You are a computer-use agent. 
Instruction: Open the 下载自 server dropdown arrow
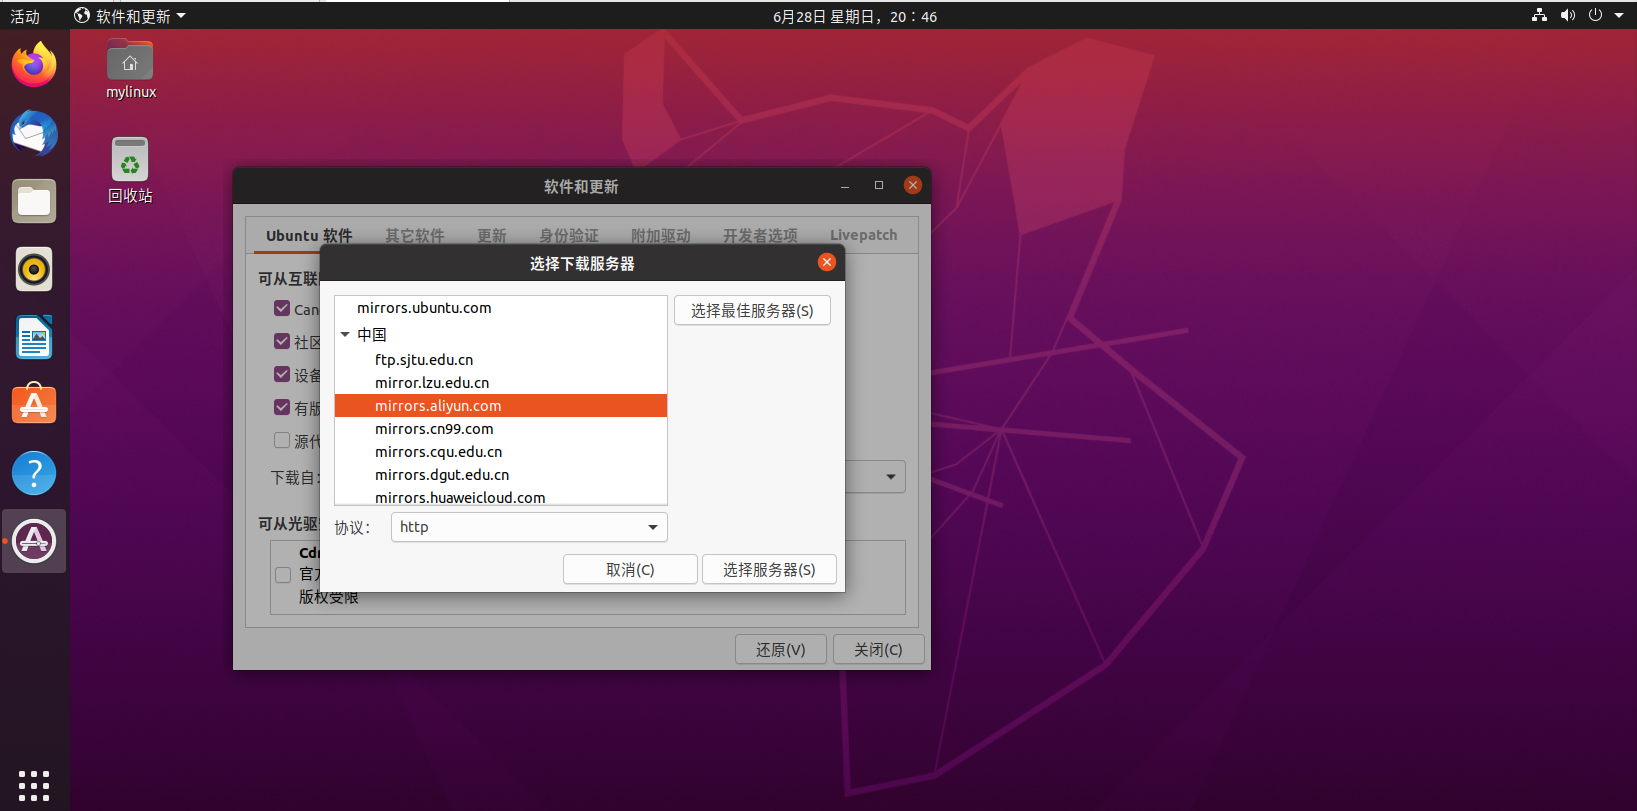click(890, 477)
